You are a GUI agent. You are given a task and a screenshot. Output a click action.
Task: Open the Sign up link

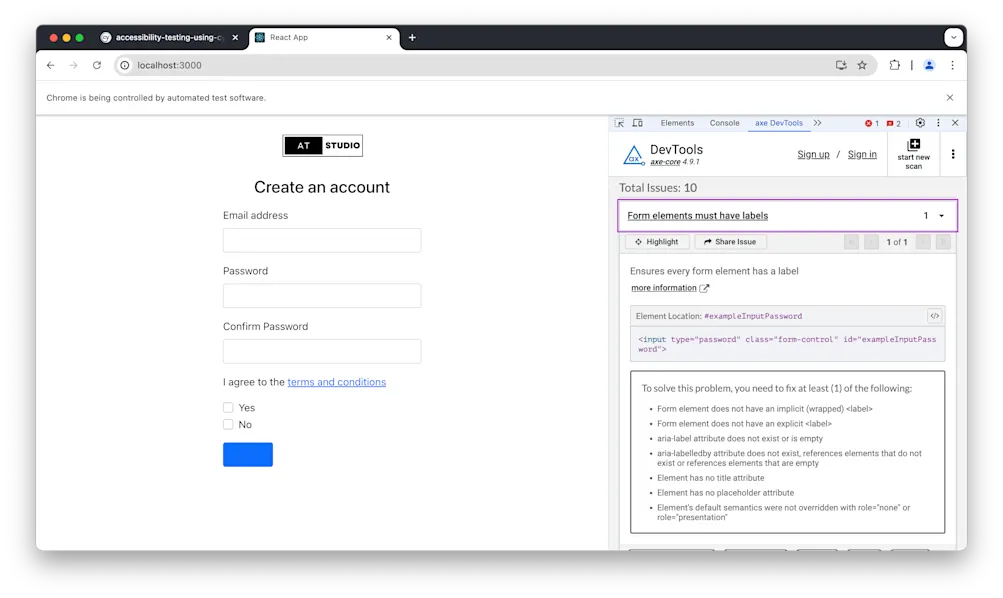pos(813,154)
